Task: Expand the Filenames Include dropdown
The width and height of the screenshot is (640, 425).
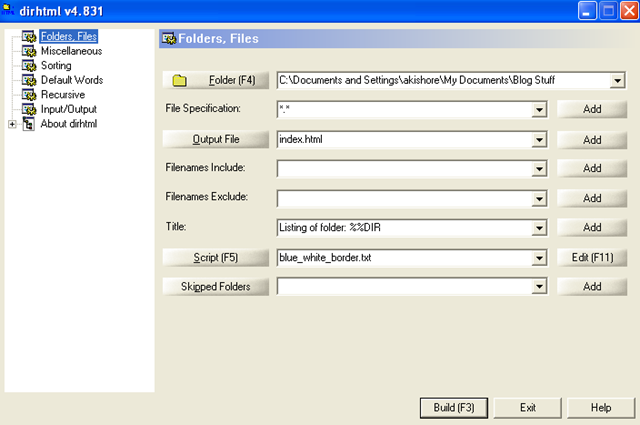Action: [539, 169]
